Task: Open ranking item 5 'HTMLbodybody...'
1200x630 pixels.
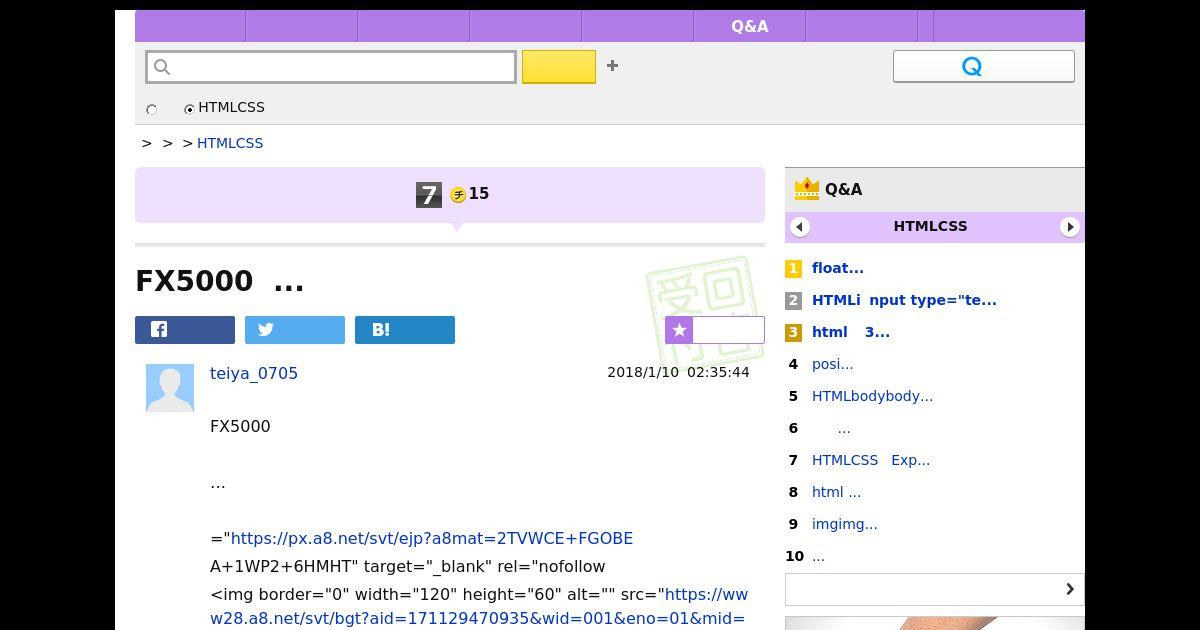Action: [872, 396]
